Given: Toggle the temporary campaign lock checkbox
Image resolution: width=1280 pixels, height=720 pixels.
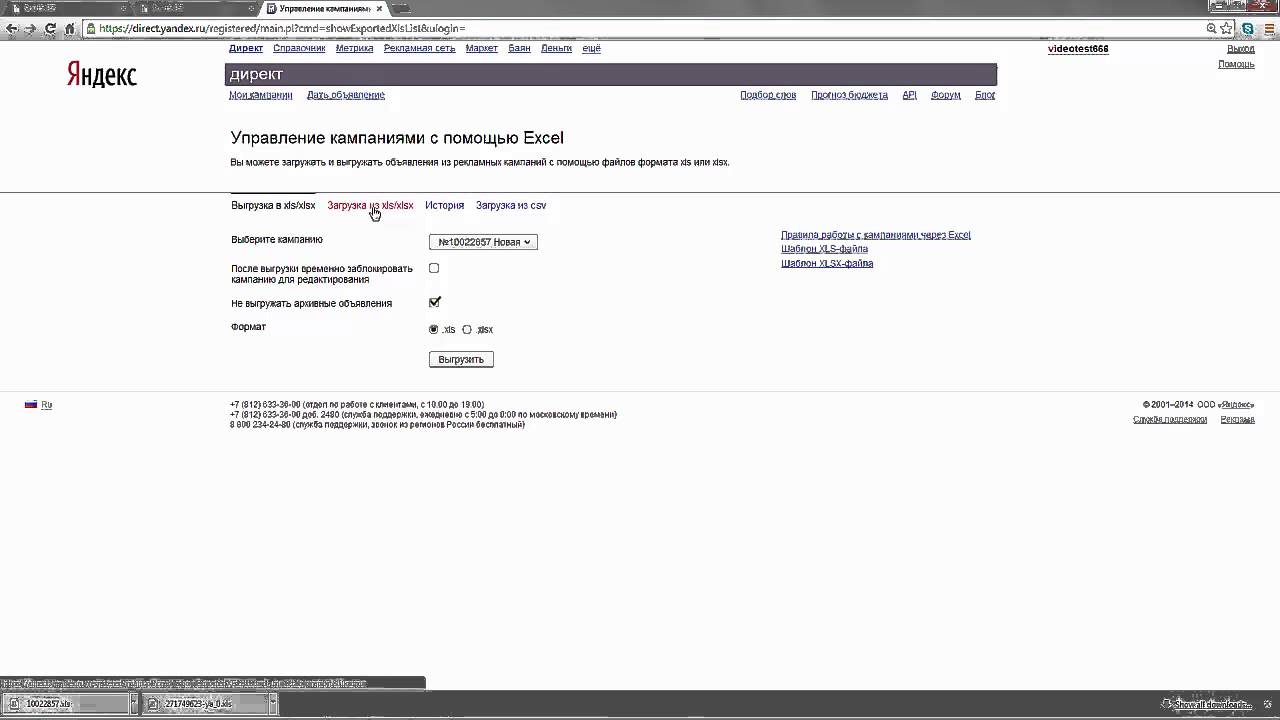Looking at the screenshot, I should (x=434, y=268).
